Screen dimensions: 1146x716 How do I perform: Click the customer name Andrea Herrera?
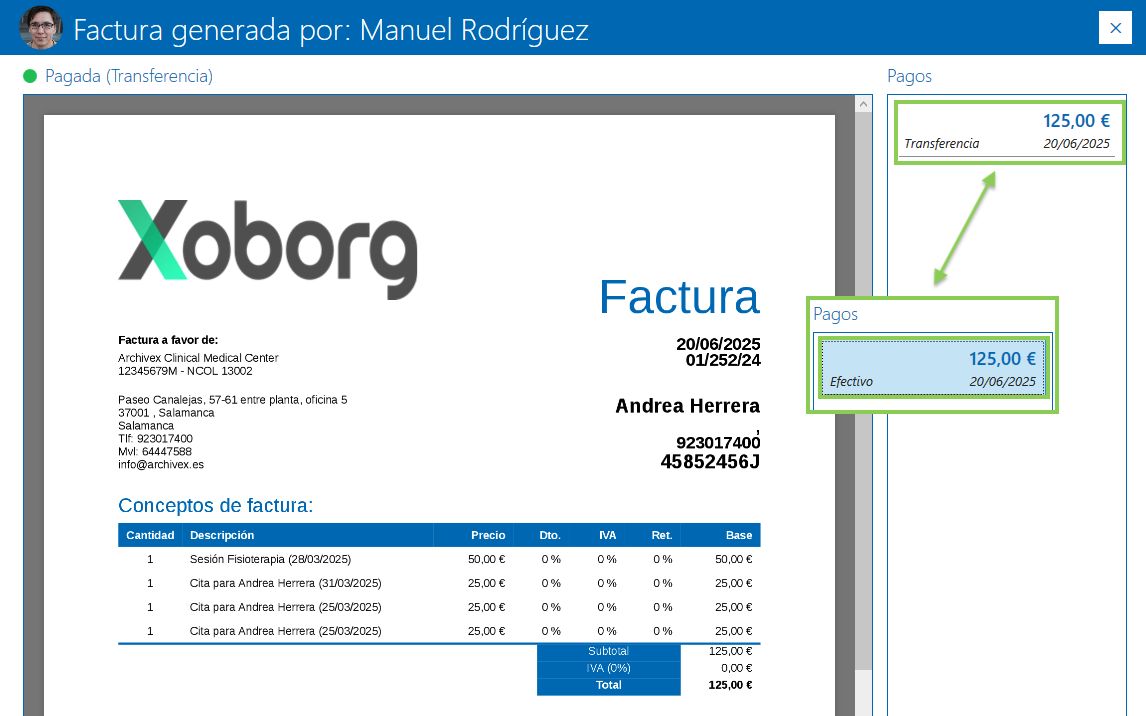[687, 406]
